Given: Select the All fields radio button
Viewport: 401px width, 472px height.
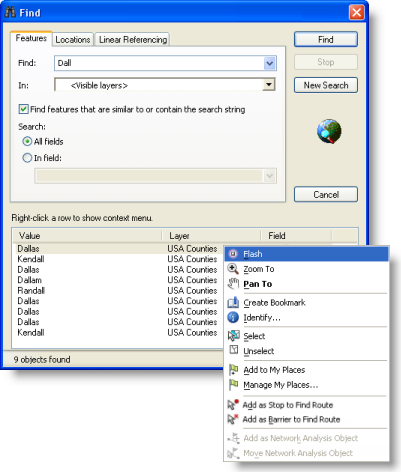Looking at the screenshot, I should pyautogui.click(x=27, y=141).
